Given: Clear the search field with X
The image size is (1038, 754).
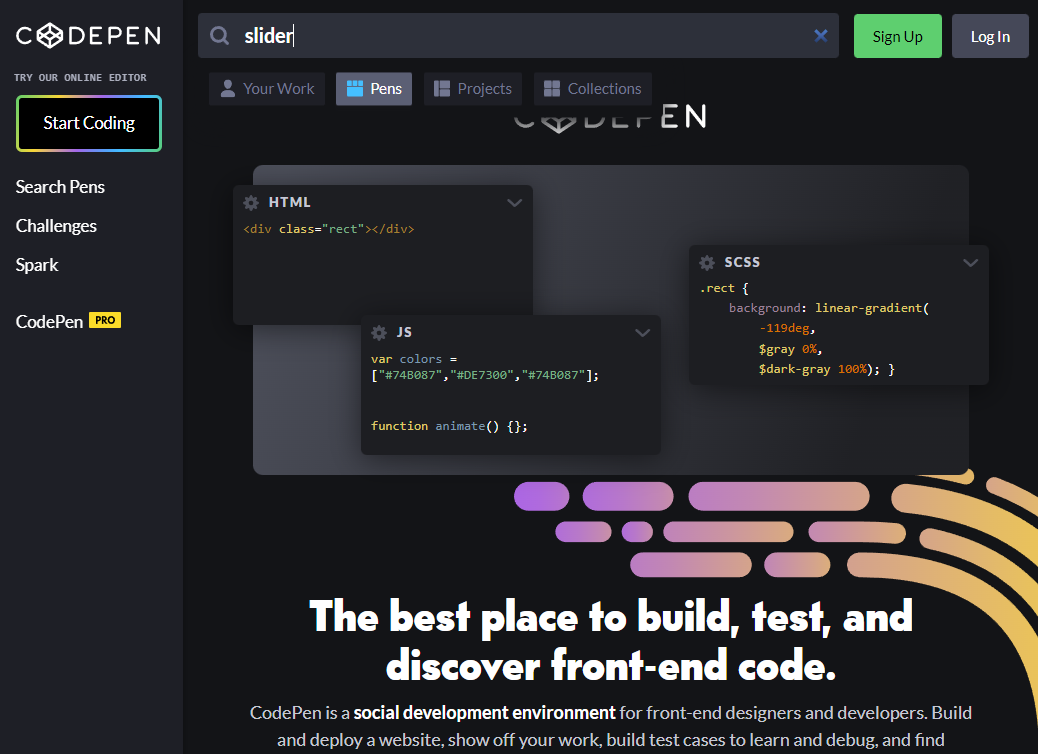Looking at the screenshot, I should tap(820, 36).
